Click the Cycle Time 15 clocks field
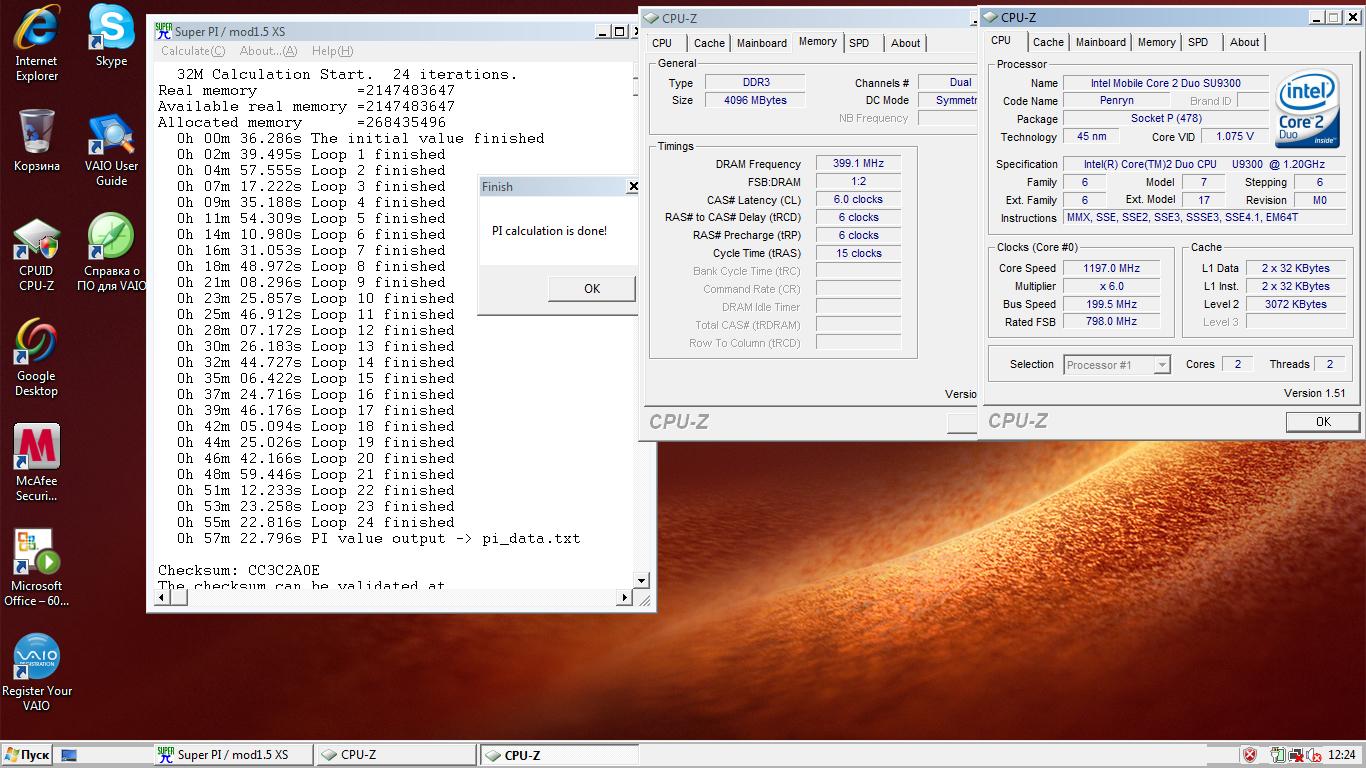This screenshot has height=768, width=1366. [858, 253]
